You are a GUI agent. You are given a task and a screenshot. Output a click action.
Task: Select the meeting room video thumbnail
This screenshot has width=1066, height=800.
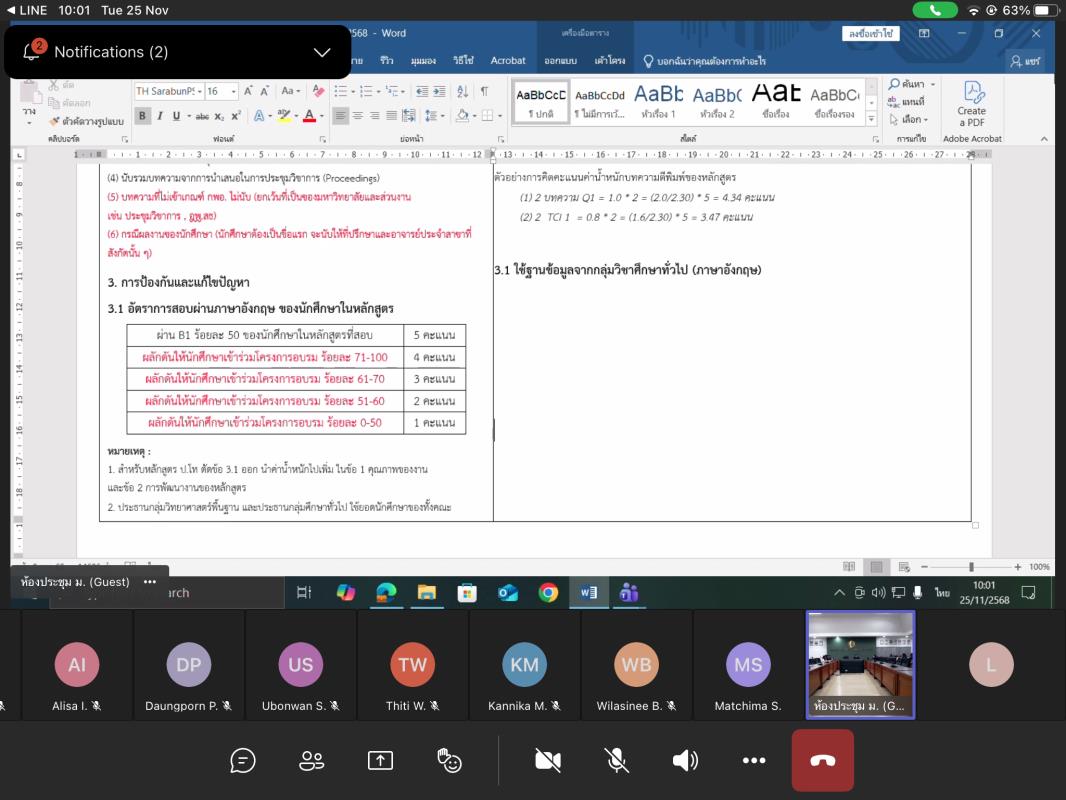[860, 664]
